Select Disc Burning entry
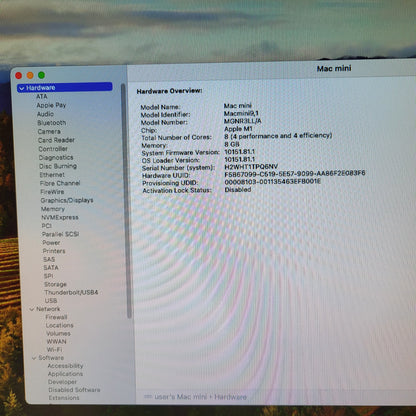The width and height of the screenshot is (416, 416). [x=58, y=166]
